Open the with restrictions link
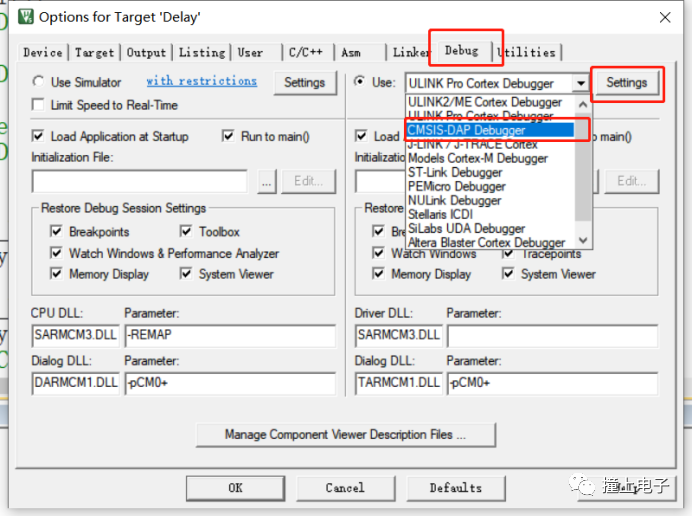Viewport: 692px width, 516px height. [x=202, y=81]
